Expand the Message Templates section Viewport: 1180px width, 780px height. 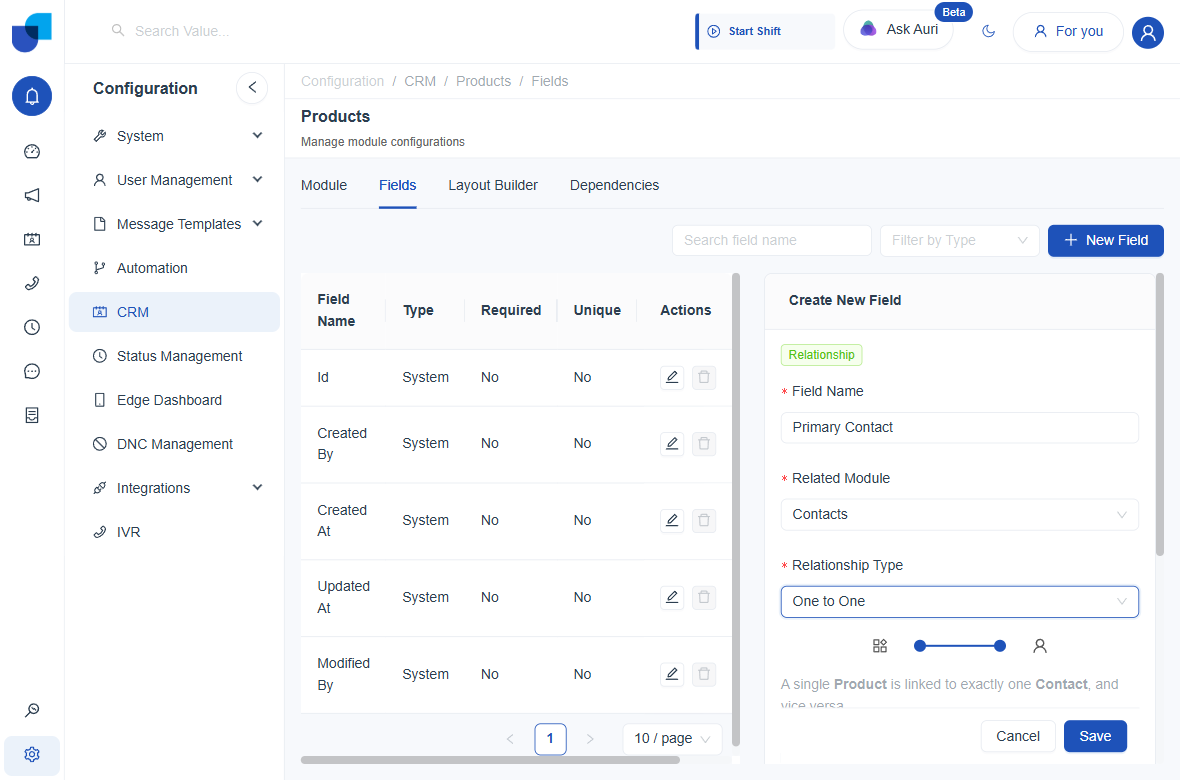pos(174,224)
